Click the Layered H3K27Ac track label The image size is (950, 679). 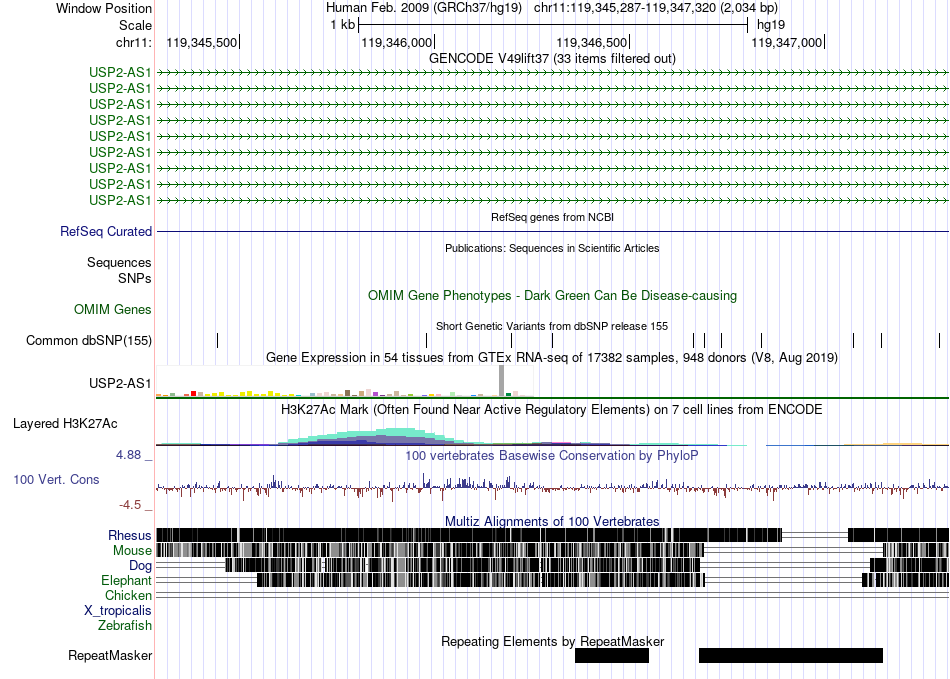click(x=65, y=423)
